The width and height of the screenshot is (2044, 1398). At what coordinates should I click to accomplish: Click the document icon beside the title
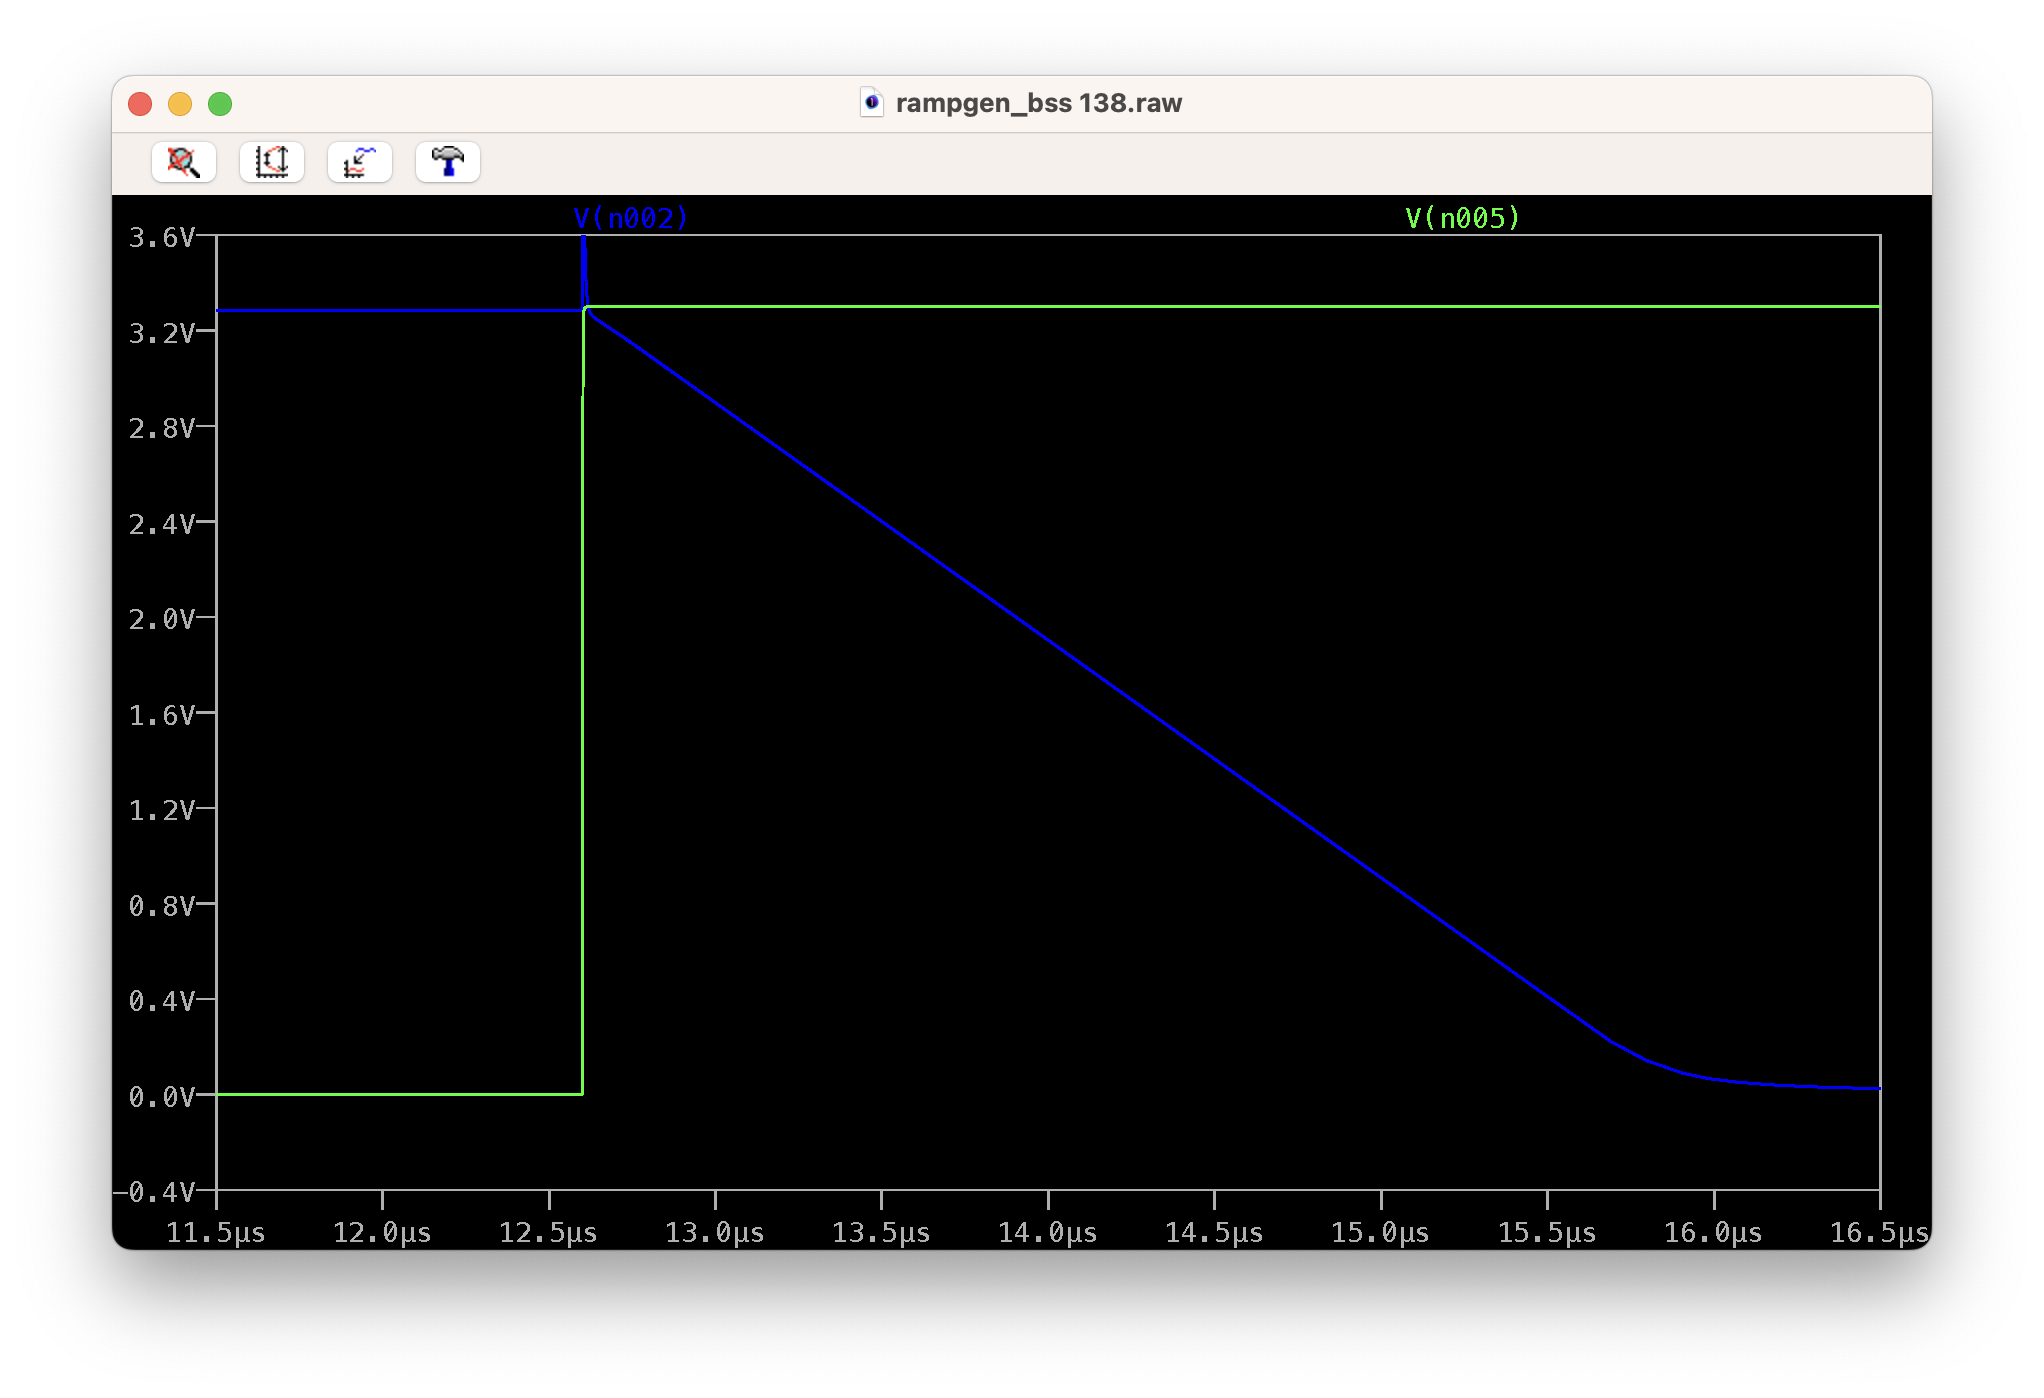tap(872, 102)
